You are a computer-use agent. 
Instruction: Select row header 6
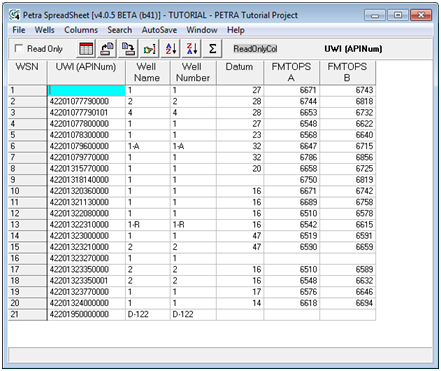(x=27, y=146)
